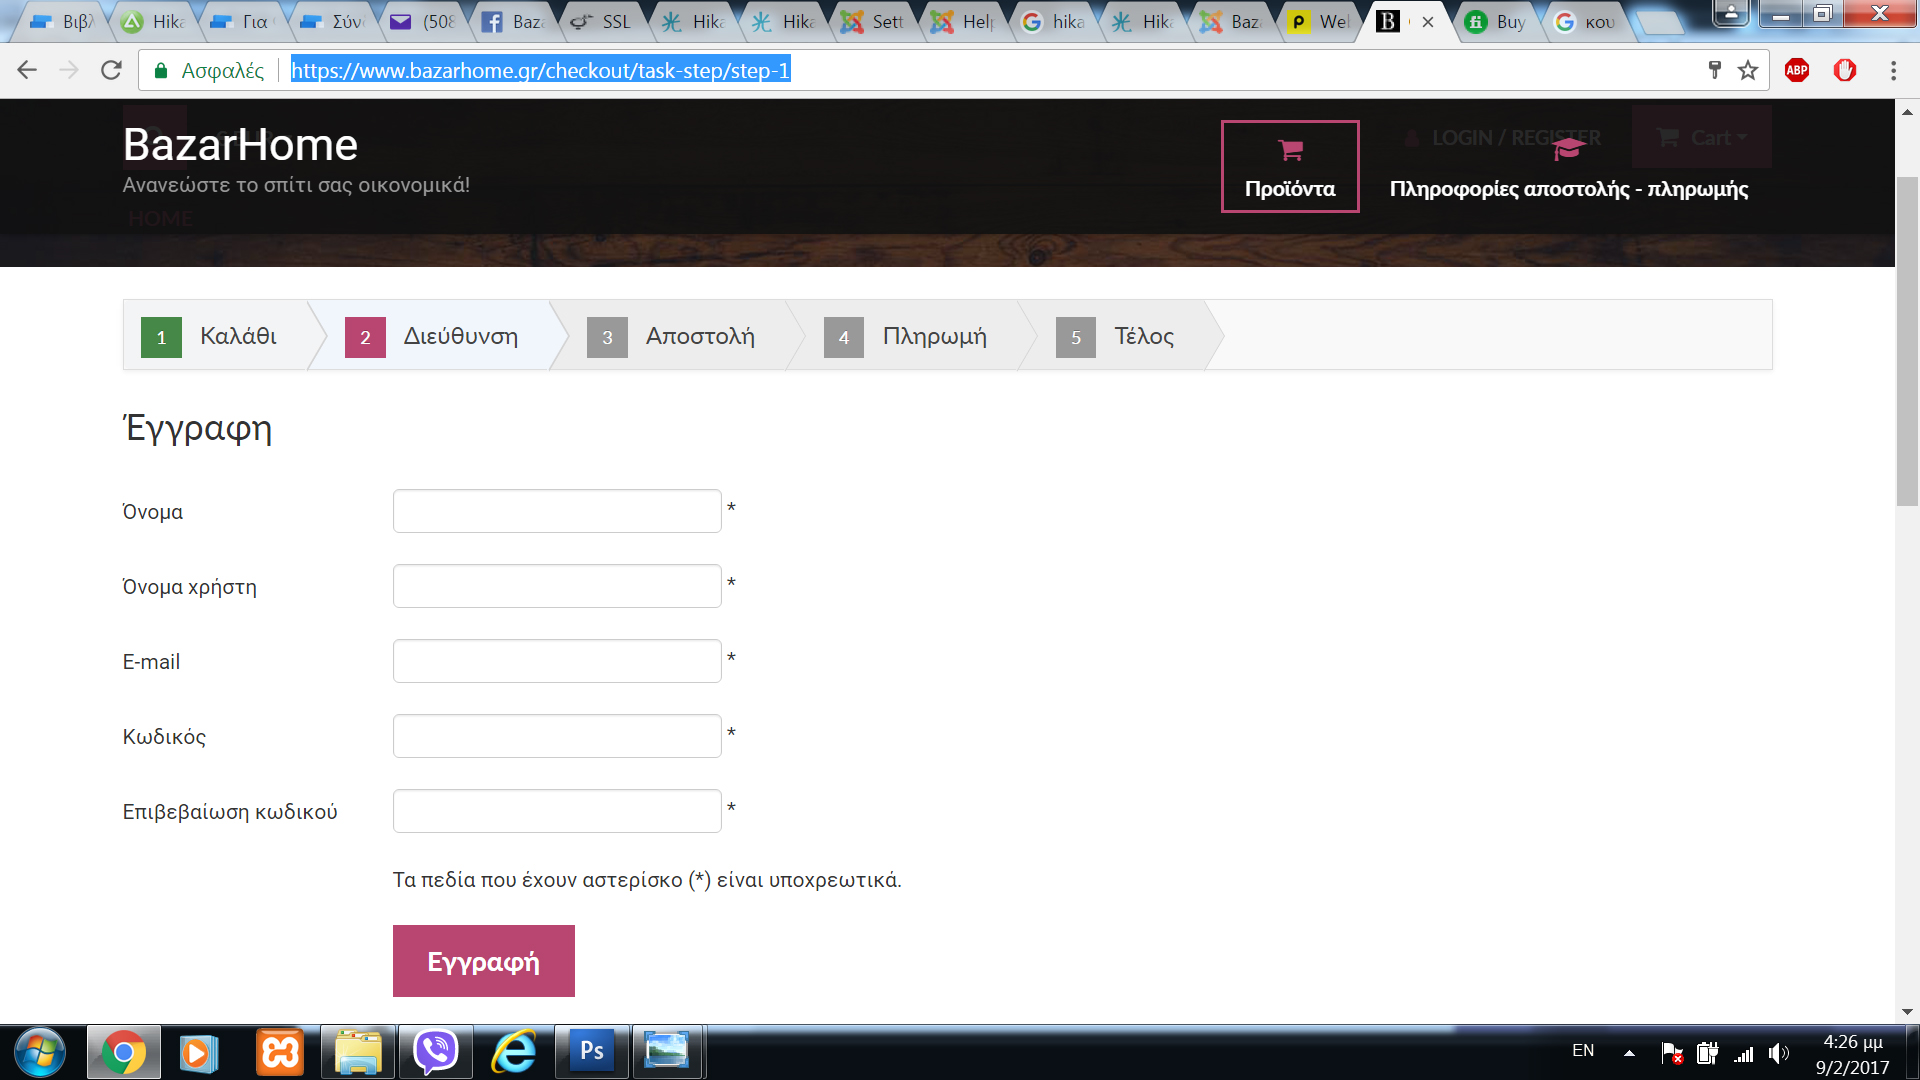Open the Προϊόντα products menu link

1289,167
